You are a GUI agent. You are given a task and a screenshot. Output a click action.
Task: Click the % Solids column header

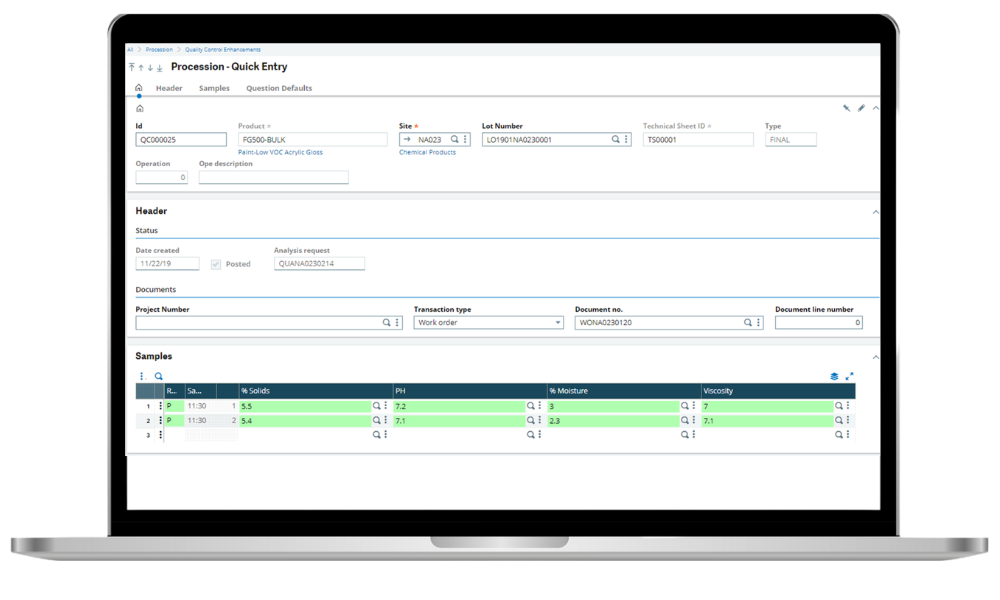click(x=316, y=391)
